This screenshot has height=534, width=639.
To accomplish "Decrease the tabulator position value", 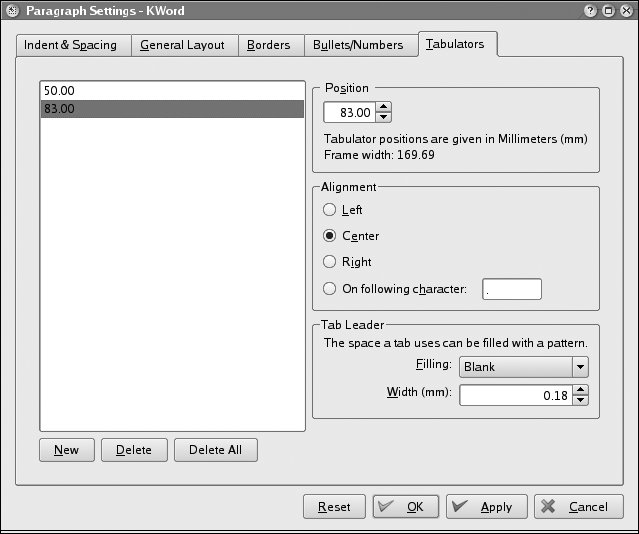I will (x=383, y=117).
